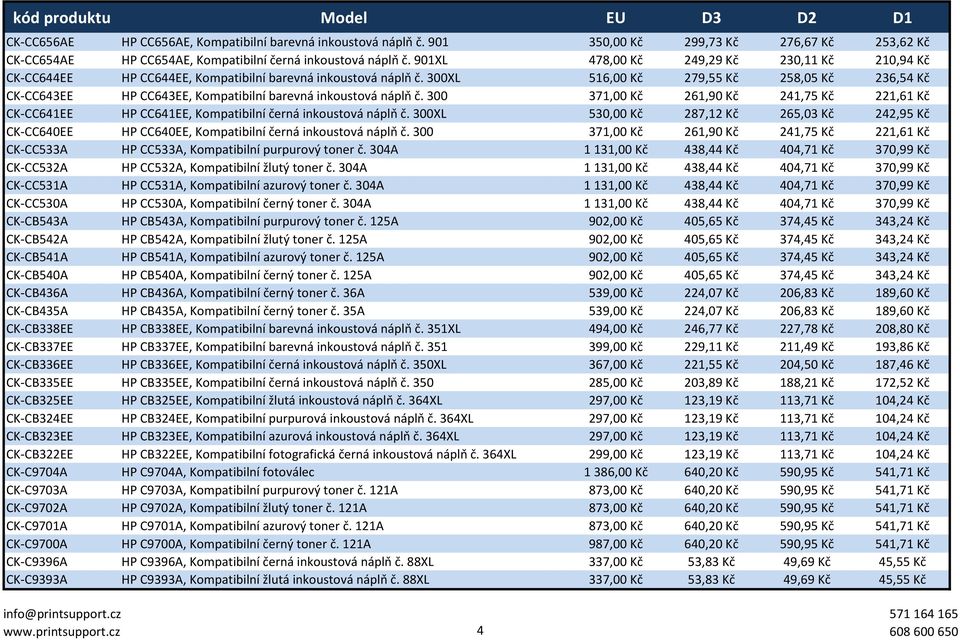
Task: Click D3 price 299,73 Kč for CK-CC656AE
Action: tap(711, 42)
